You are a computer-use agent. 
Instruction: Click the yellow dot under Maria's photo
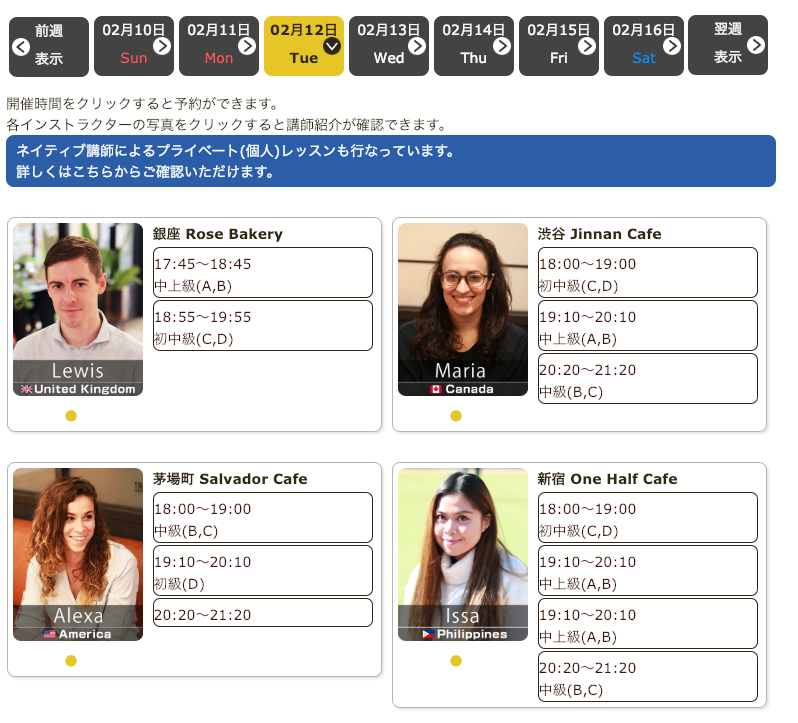[456, 416]
